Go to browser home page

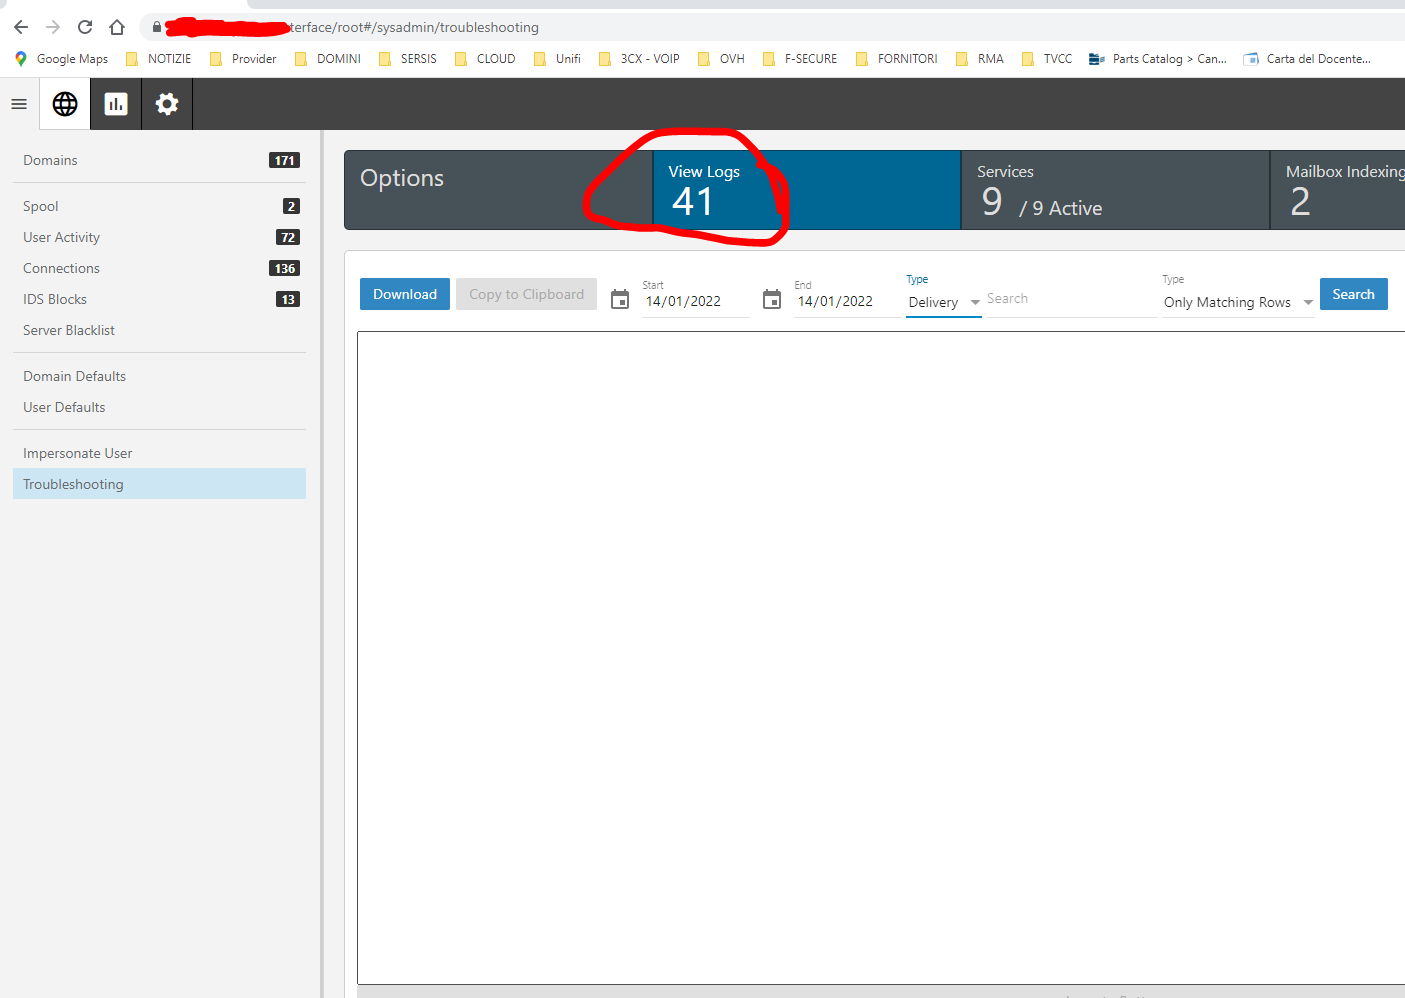[x=117, y=27]
